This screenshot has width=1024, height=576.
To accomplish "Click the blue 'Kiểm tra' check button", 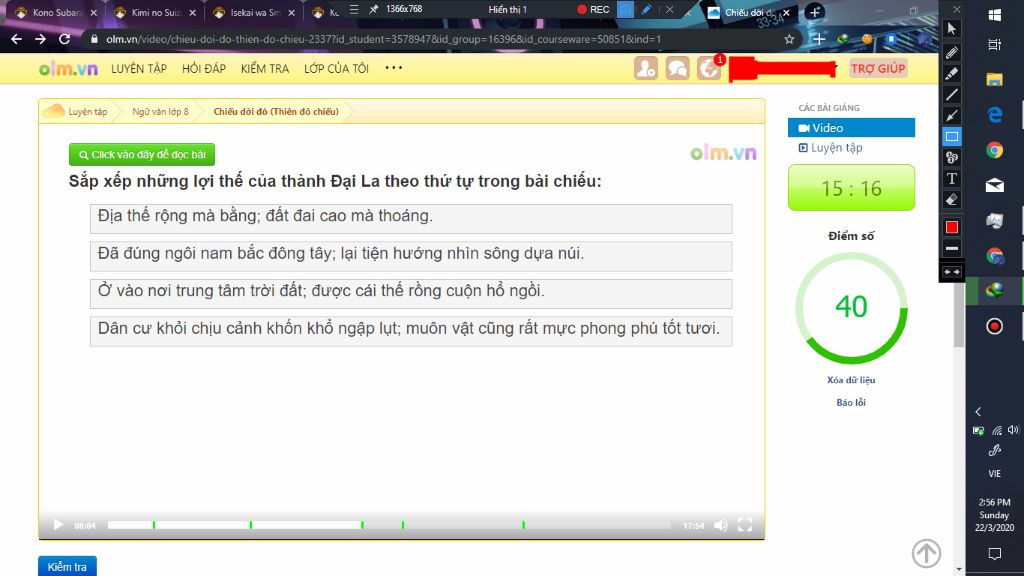I will pos(67,566).
